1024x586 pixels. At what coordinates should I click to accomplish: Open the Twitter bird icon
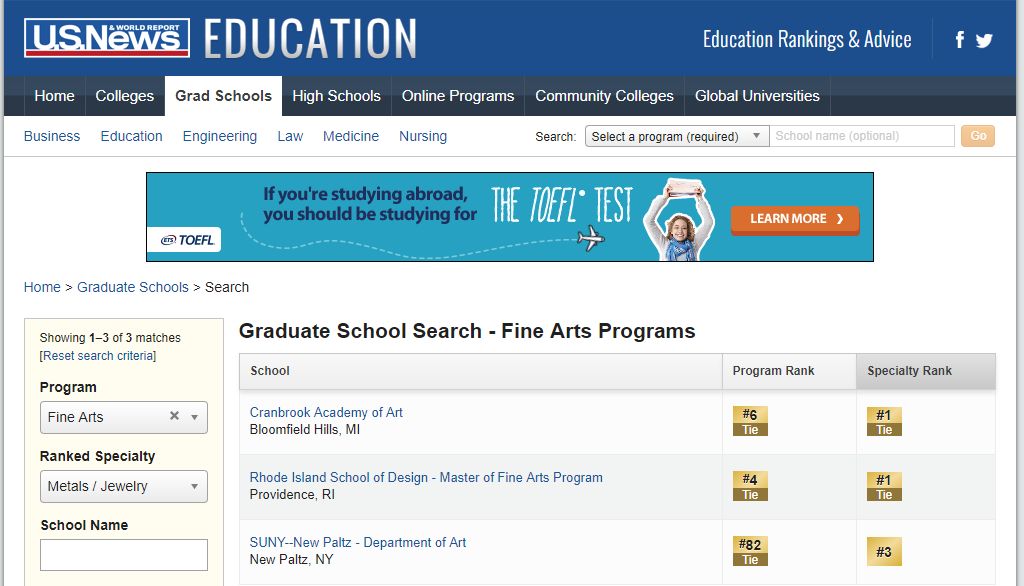tap(984, 41)
